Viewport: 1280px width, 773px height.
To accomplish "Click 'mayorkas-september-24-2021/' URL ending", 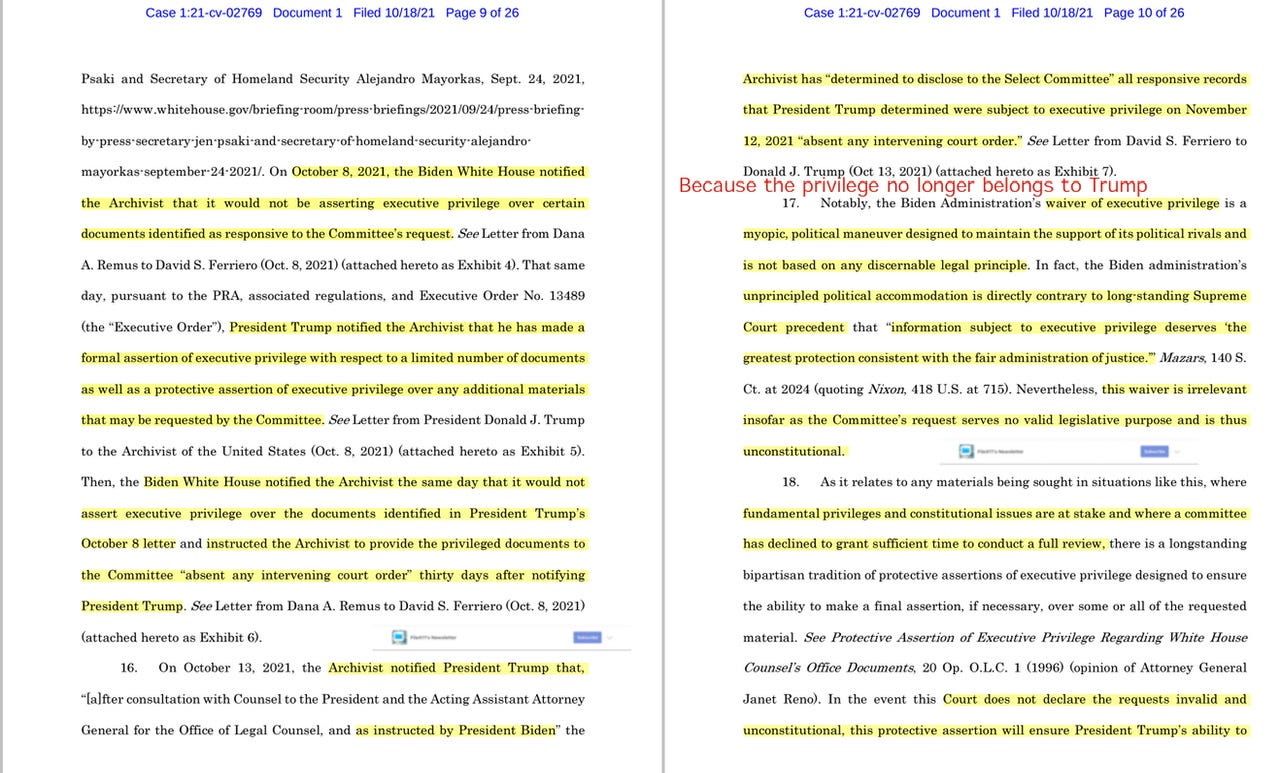I will (174, 172).
